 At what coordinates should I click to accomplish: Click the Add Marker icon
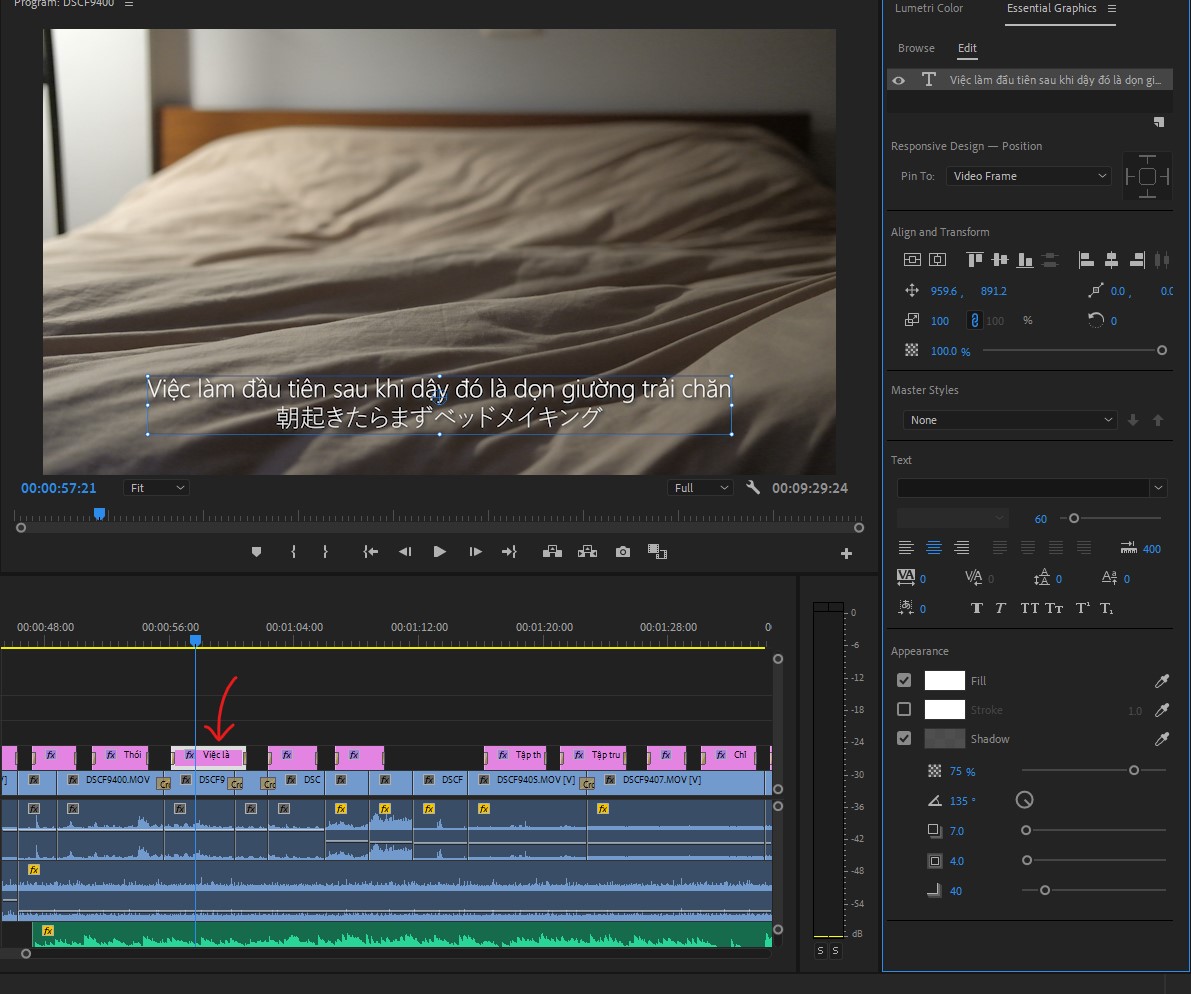coord(256,551)
